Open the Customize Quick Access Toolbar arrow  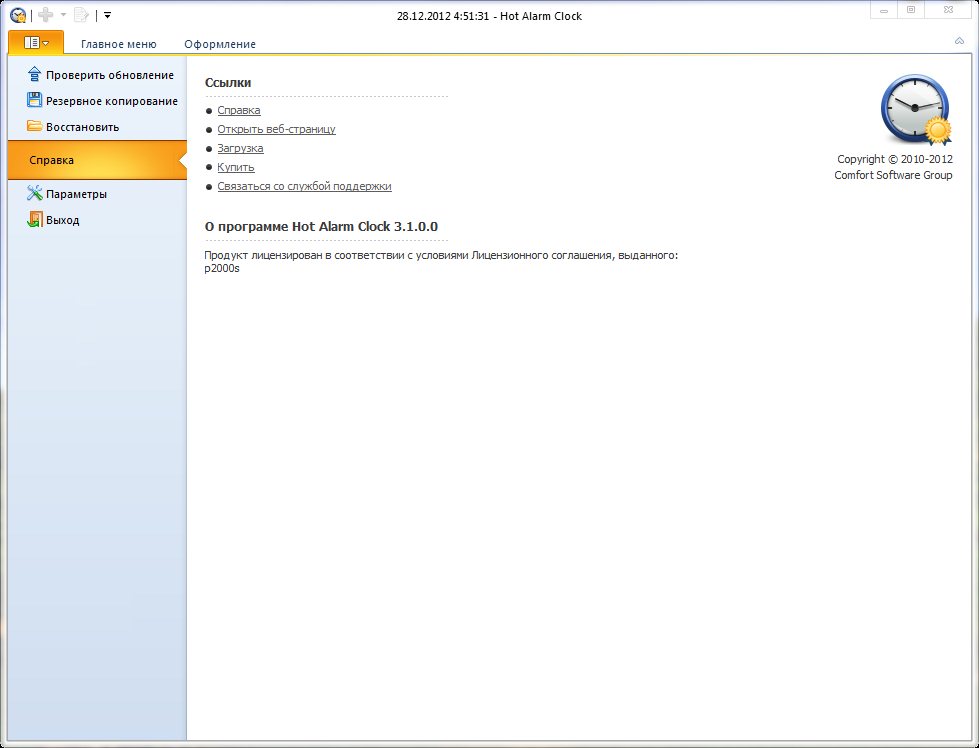tap(107, 15)
